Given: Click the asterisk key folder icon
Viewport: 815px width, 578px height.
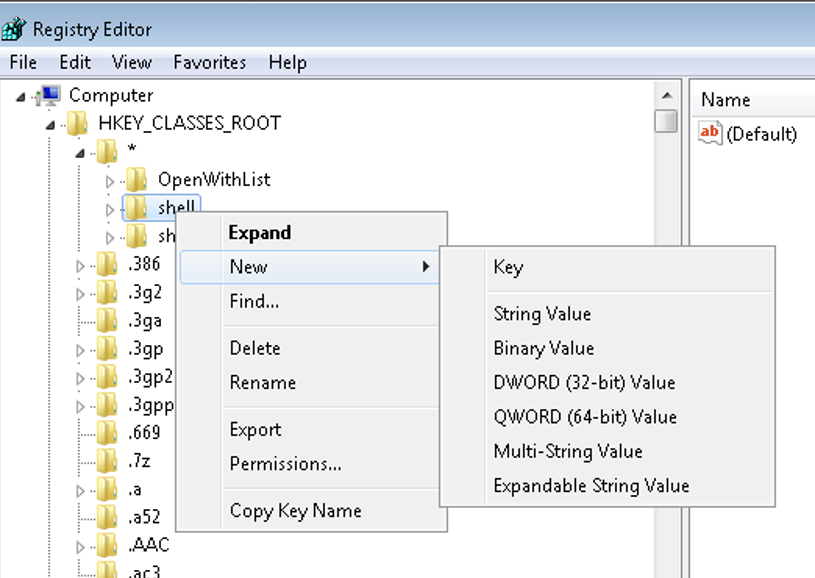Looking at the screenshot, I should point(107,152).
